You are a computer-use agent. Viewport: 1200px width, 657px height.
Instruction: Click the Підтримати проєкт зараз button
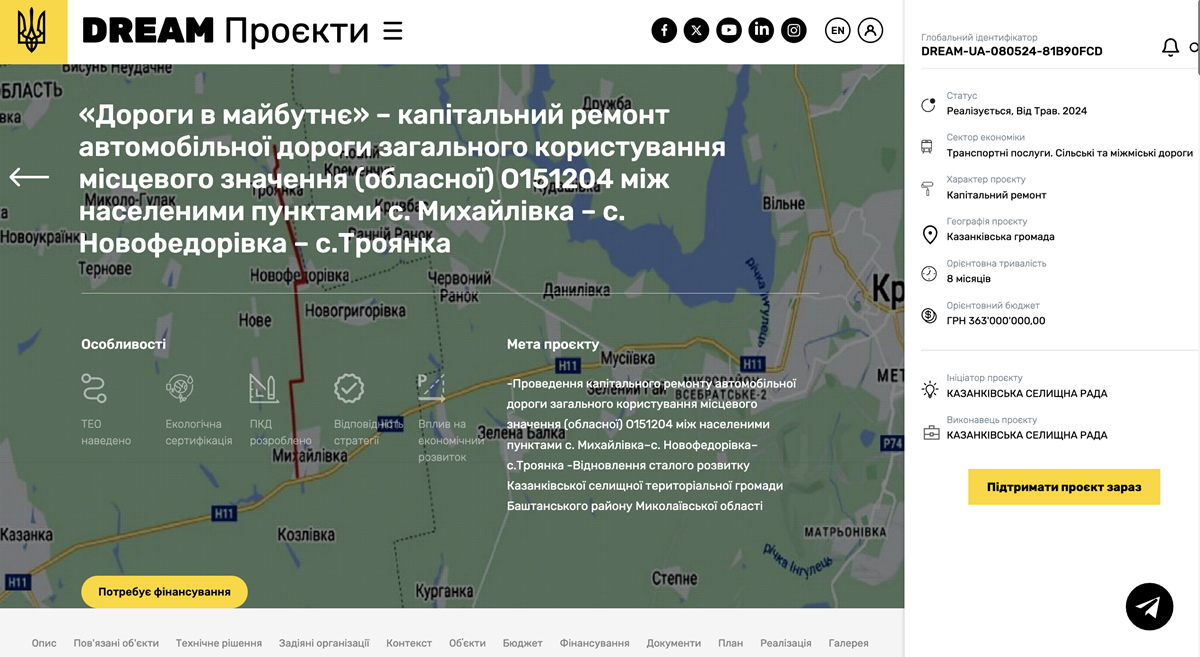(1063, 487)
